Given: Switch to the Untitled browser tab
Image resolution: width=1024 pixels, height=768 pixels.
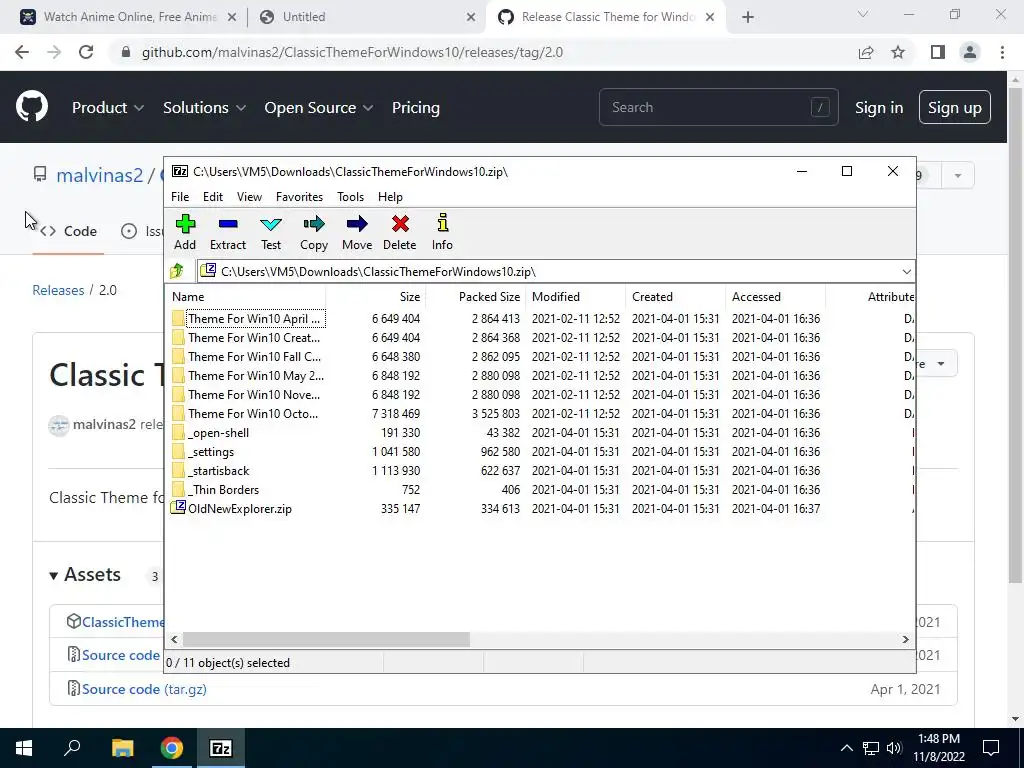Looking at the screenshot, I should coord(367,17).
